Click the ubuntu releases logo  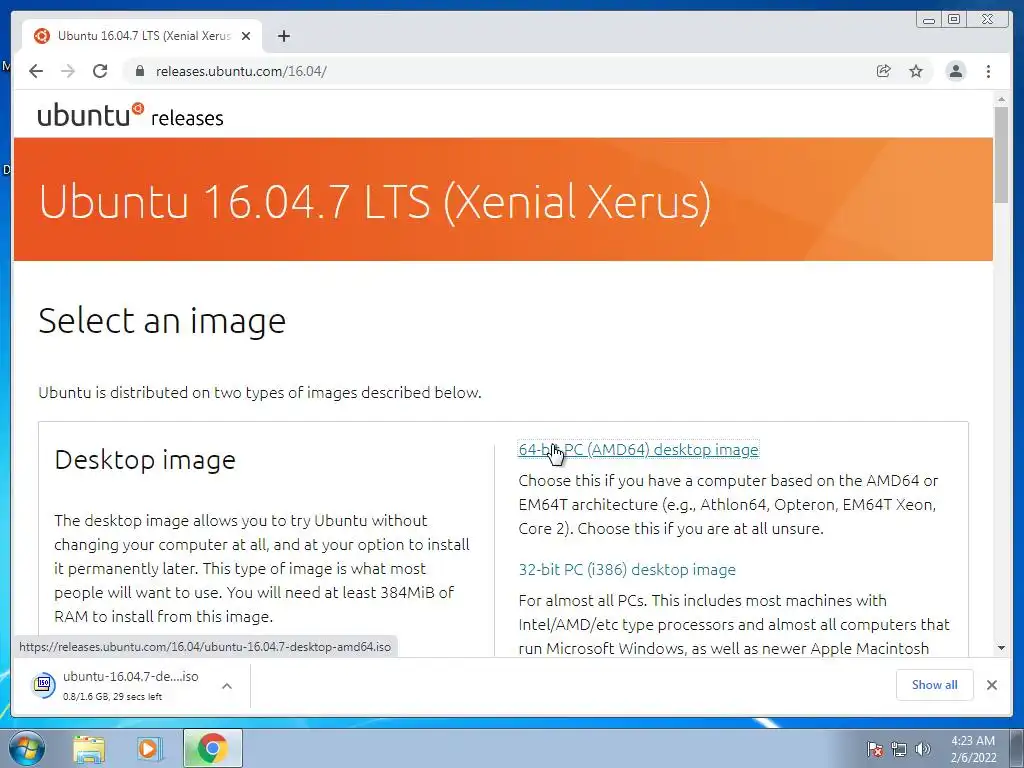[130, 115]
